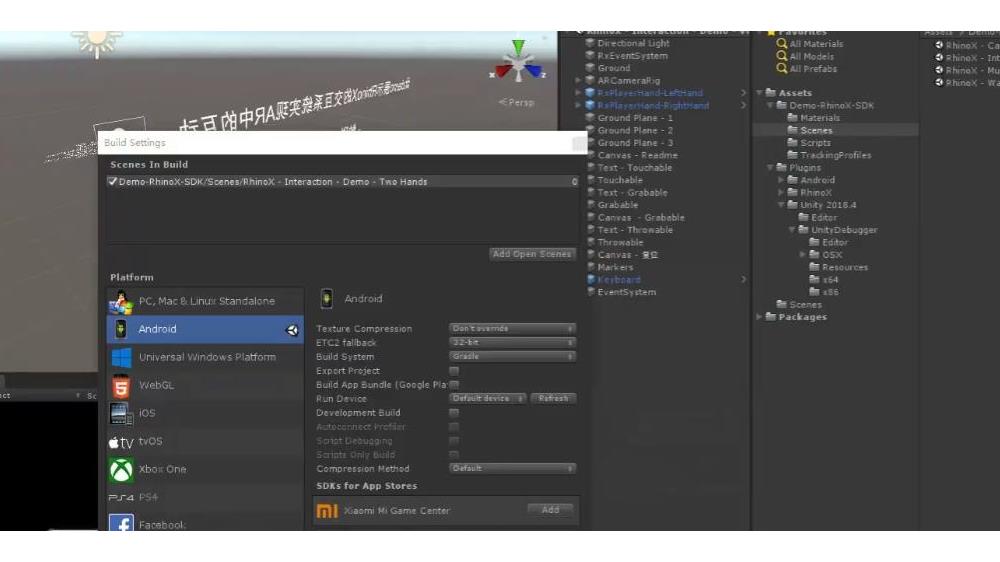Select Throwable object in hierarchy
This screenshot has width=1000, height=562.
621,243
